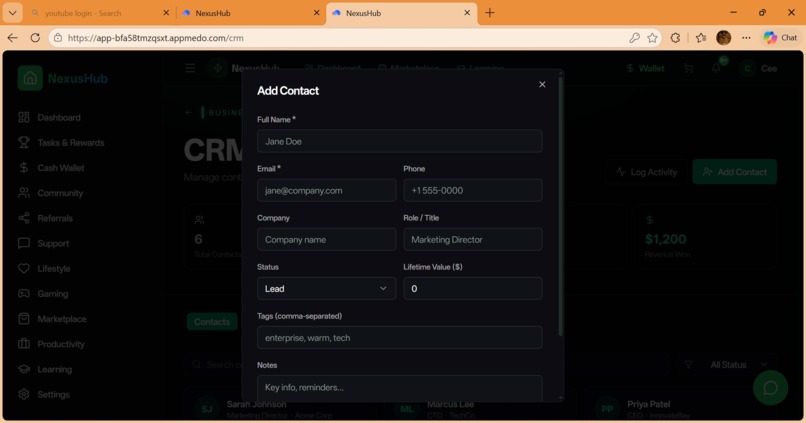Open the browser three-dot menu

[746, 38]
